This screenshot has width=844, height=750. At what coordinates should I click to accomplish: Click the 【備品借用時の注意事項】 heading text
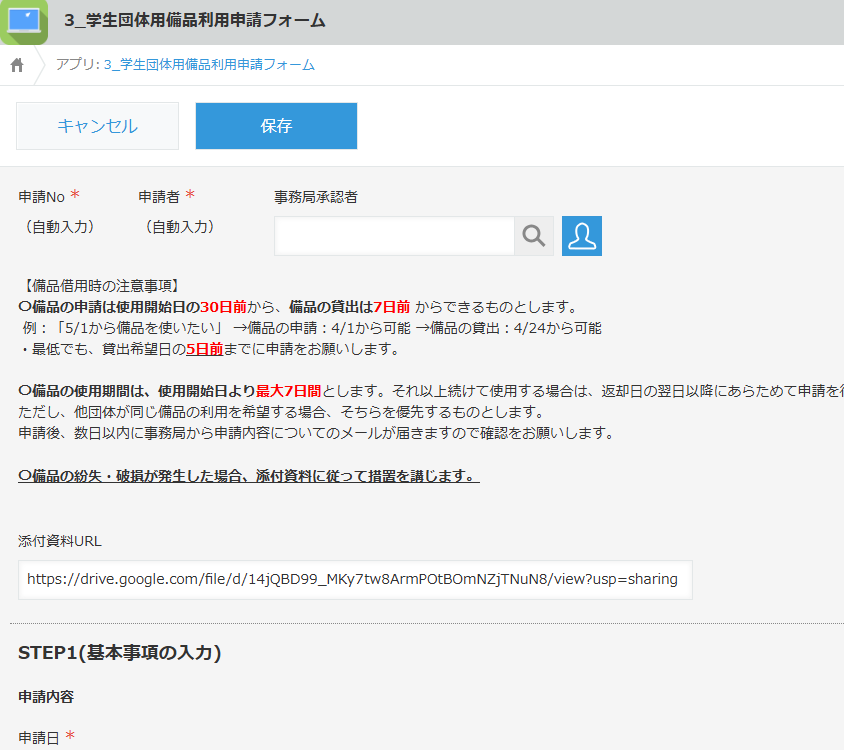pyautogui.click(x=100, y=286)
